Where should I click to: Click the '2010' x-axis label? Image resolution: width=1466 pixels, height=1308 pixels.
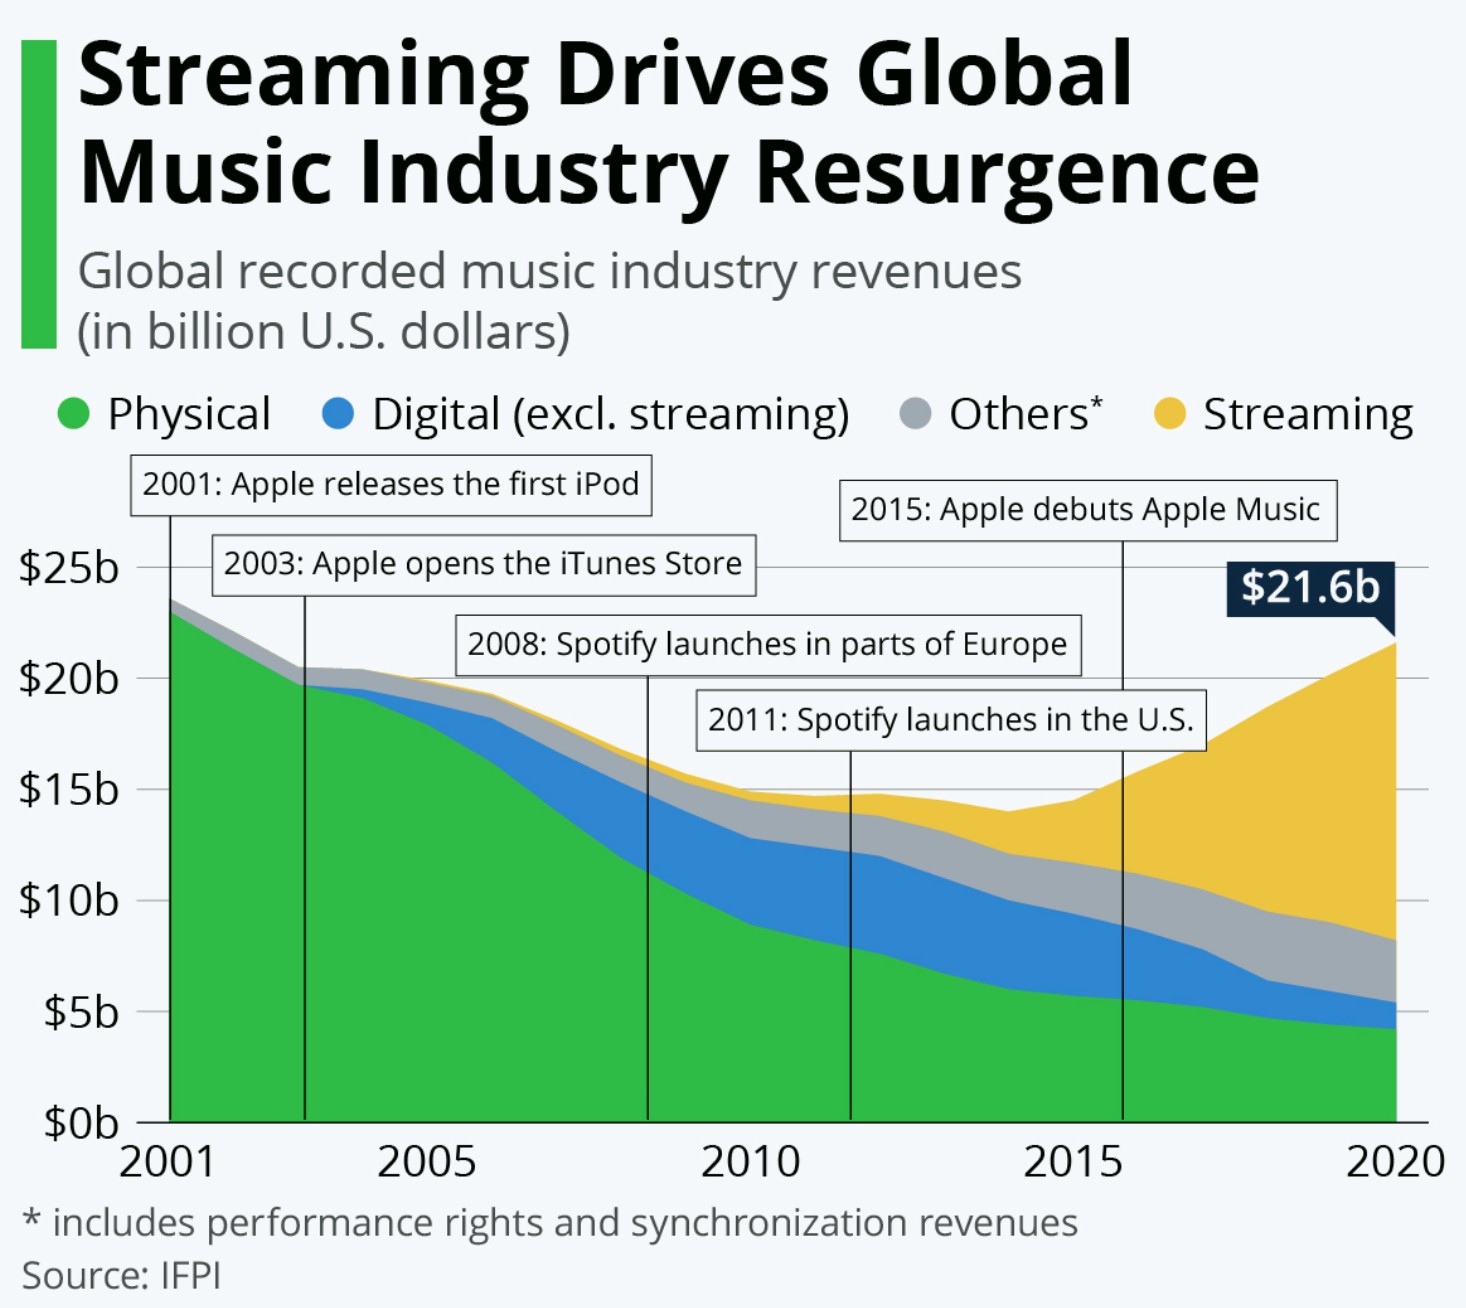click(x=750, y=1162)
